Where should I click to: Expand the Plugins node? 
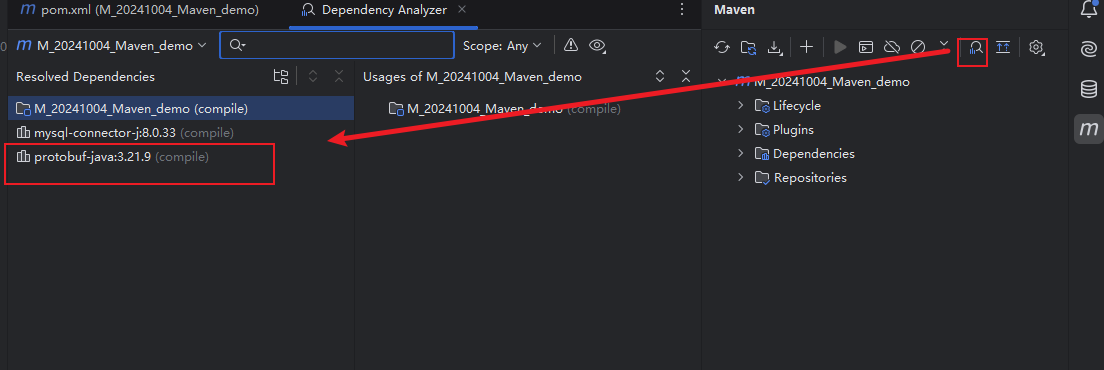tap(740, 129)
